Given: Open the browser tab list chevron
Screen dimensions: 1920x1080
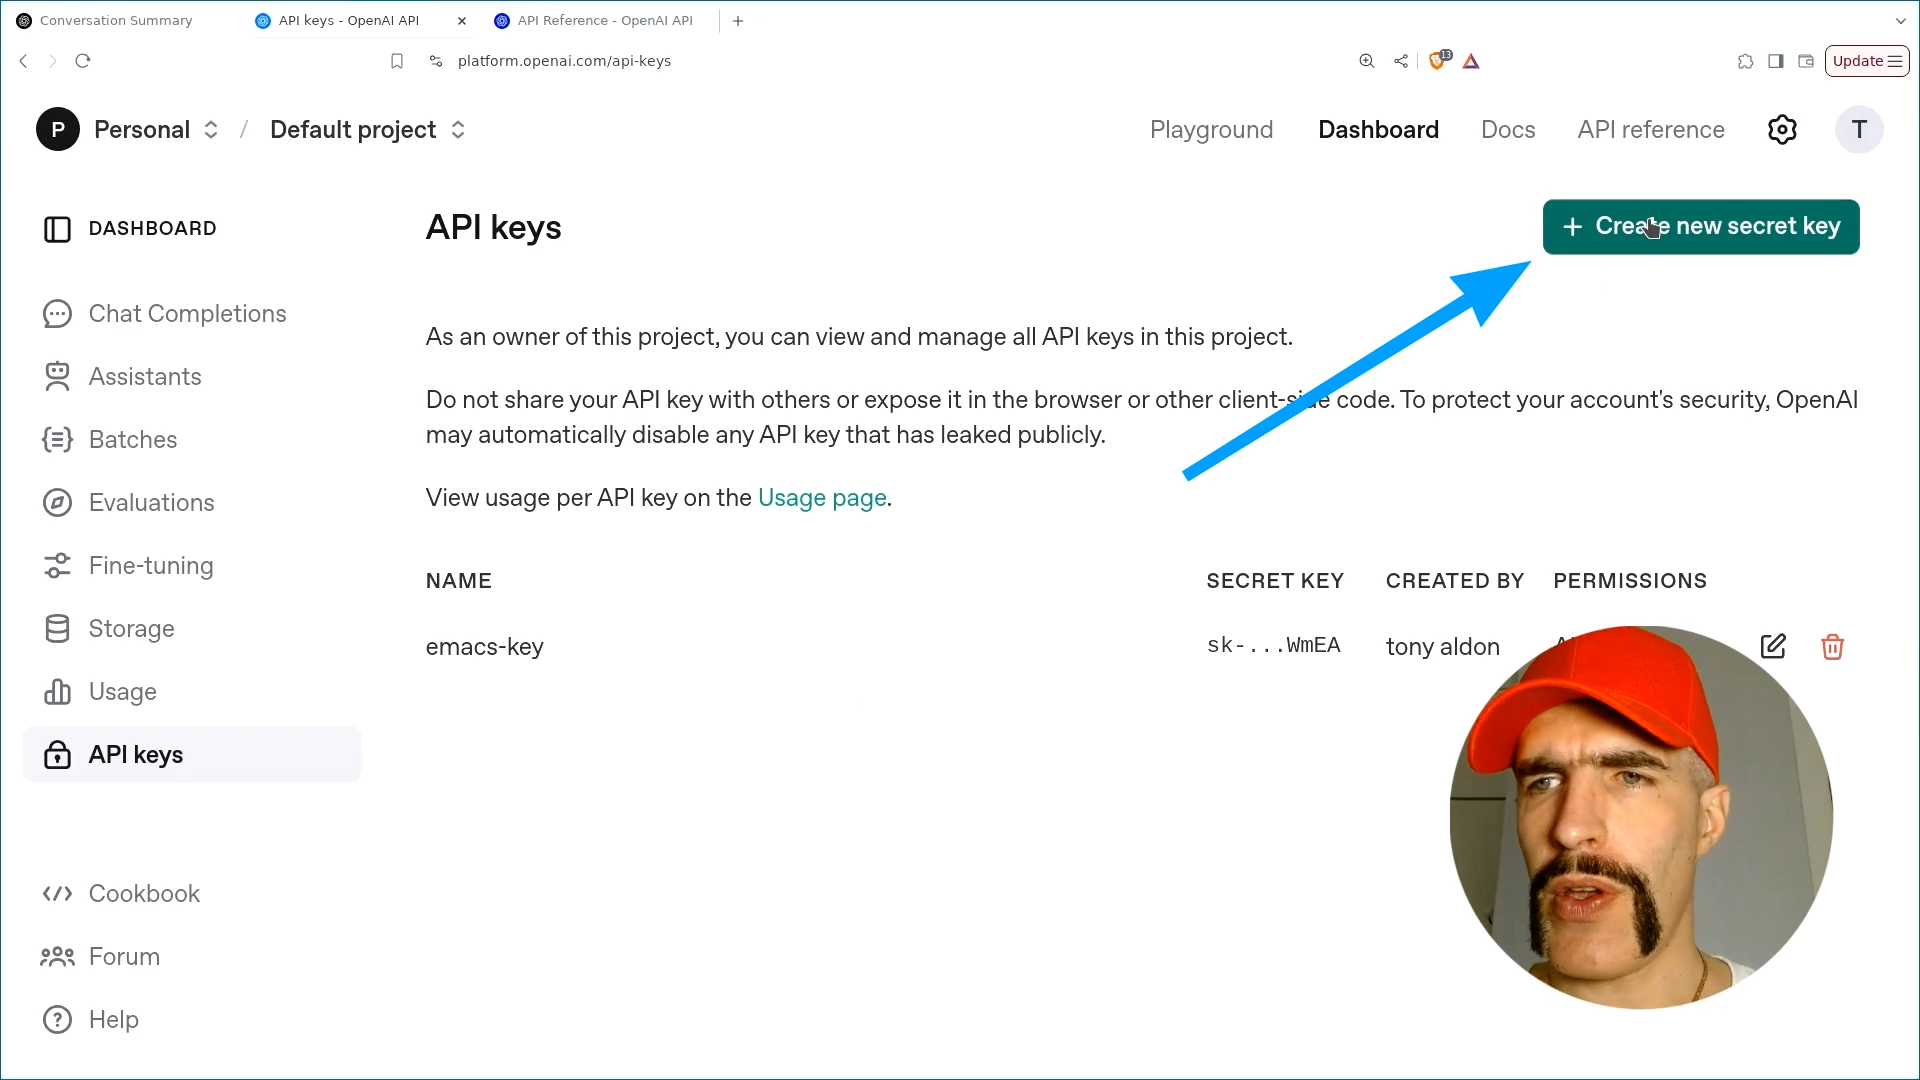Looking at the screenshot, I should (1900, 20).
